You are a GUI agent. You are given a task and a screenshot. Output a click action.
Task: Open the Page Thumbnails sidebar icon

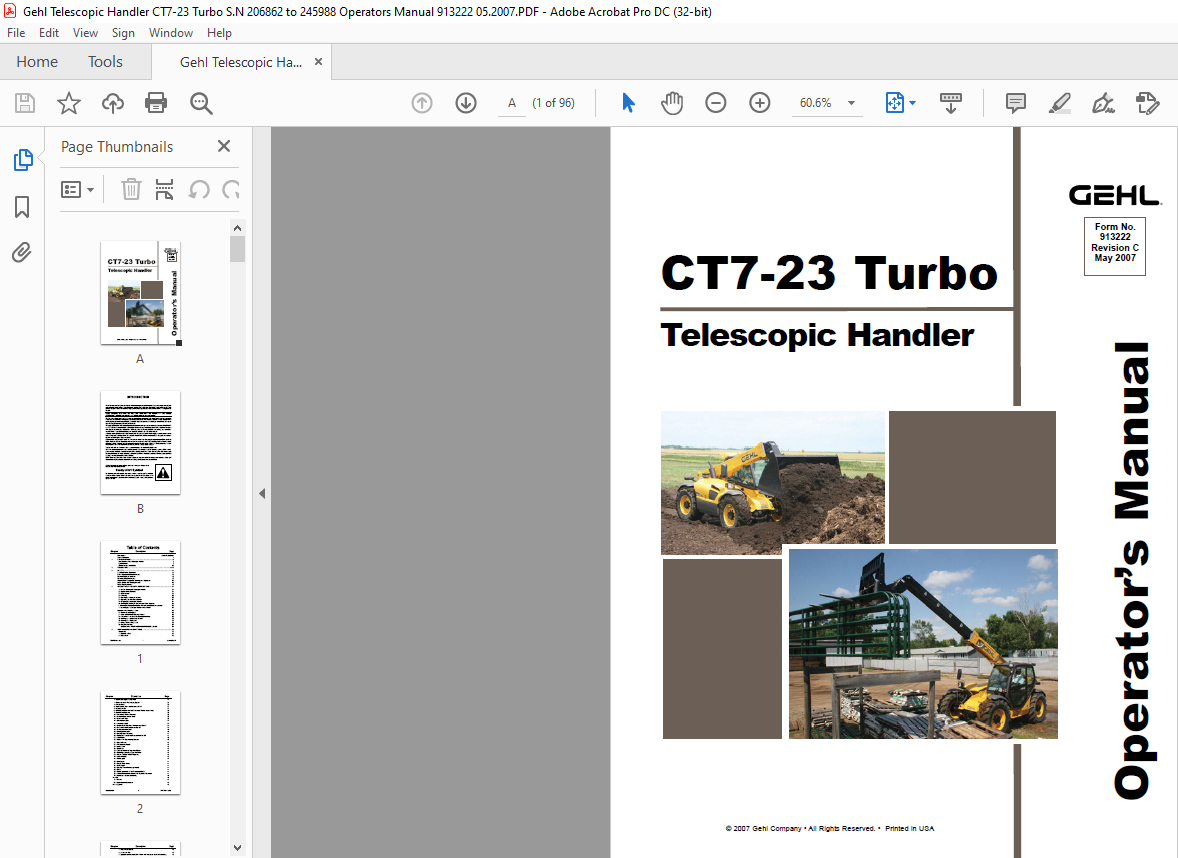[x=23, y=160]
